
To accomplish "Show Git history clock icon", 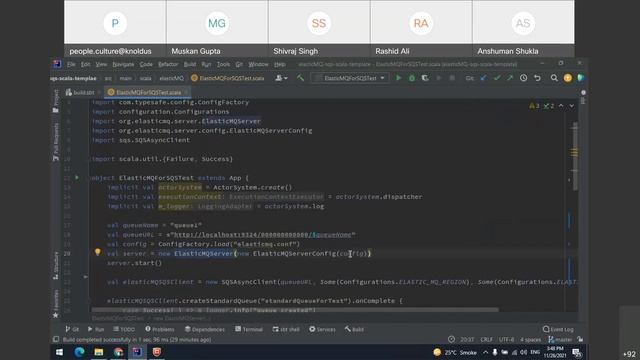I will pos(523,78).
